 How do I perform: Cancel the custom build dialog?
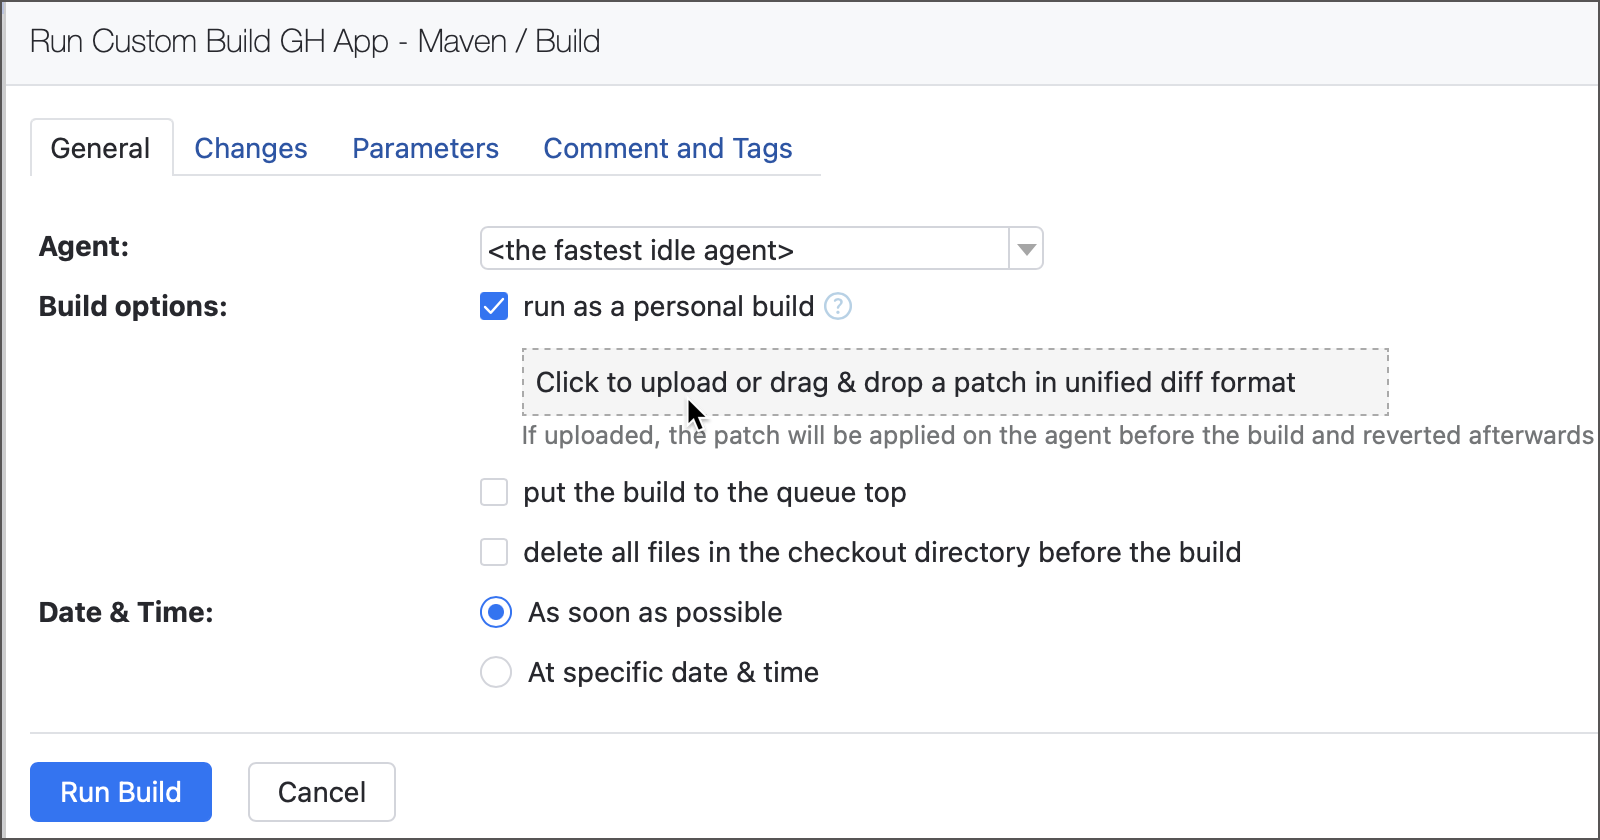click(321, 792)
